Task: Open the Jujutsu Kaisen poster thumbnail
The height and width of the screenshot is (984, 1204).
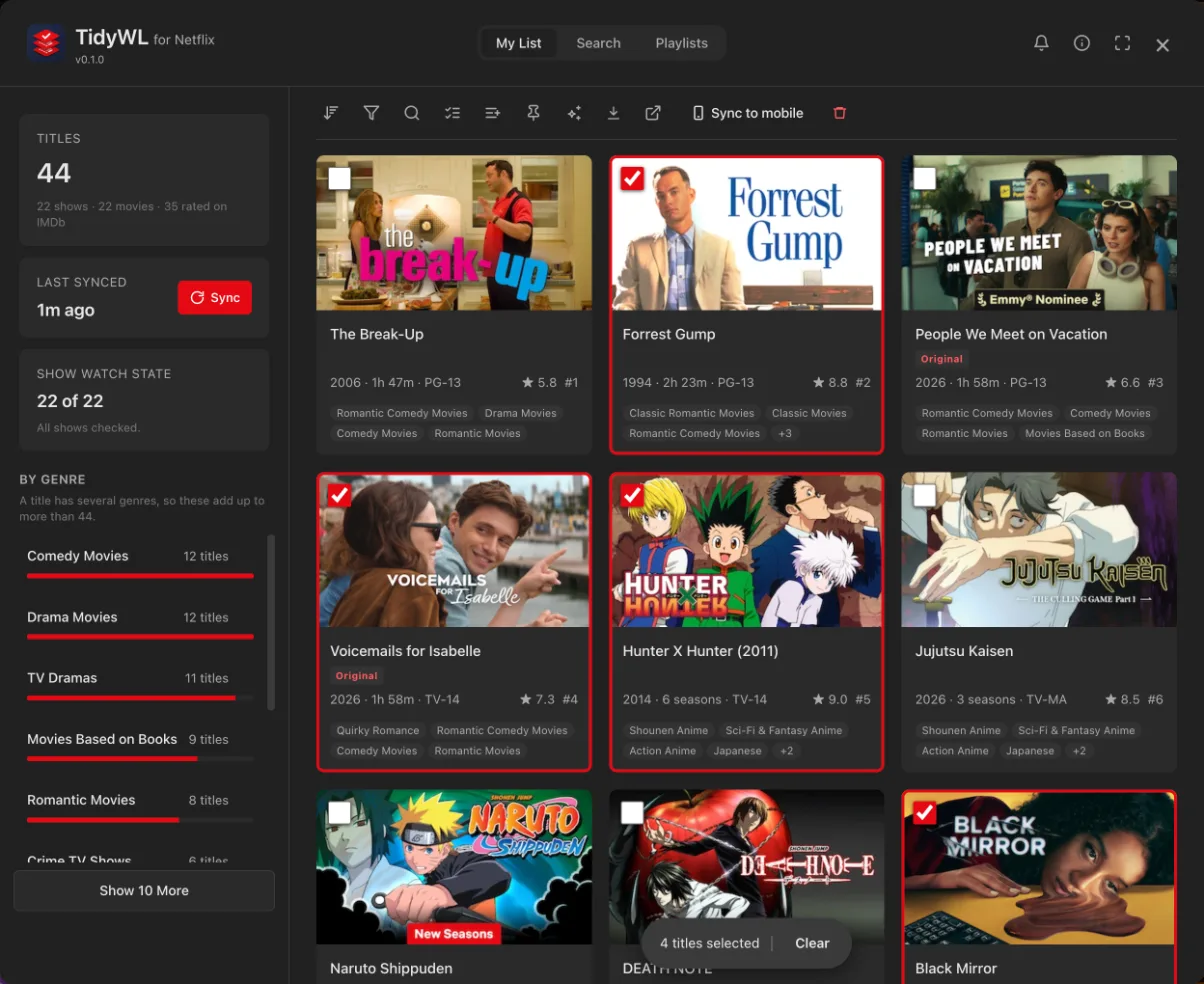Action: [1039, 550]
